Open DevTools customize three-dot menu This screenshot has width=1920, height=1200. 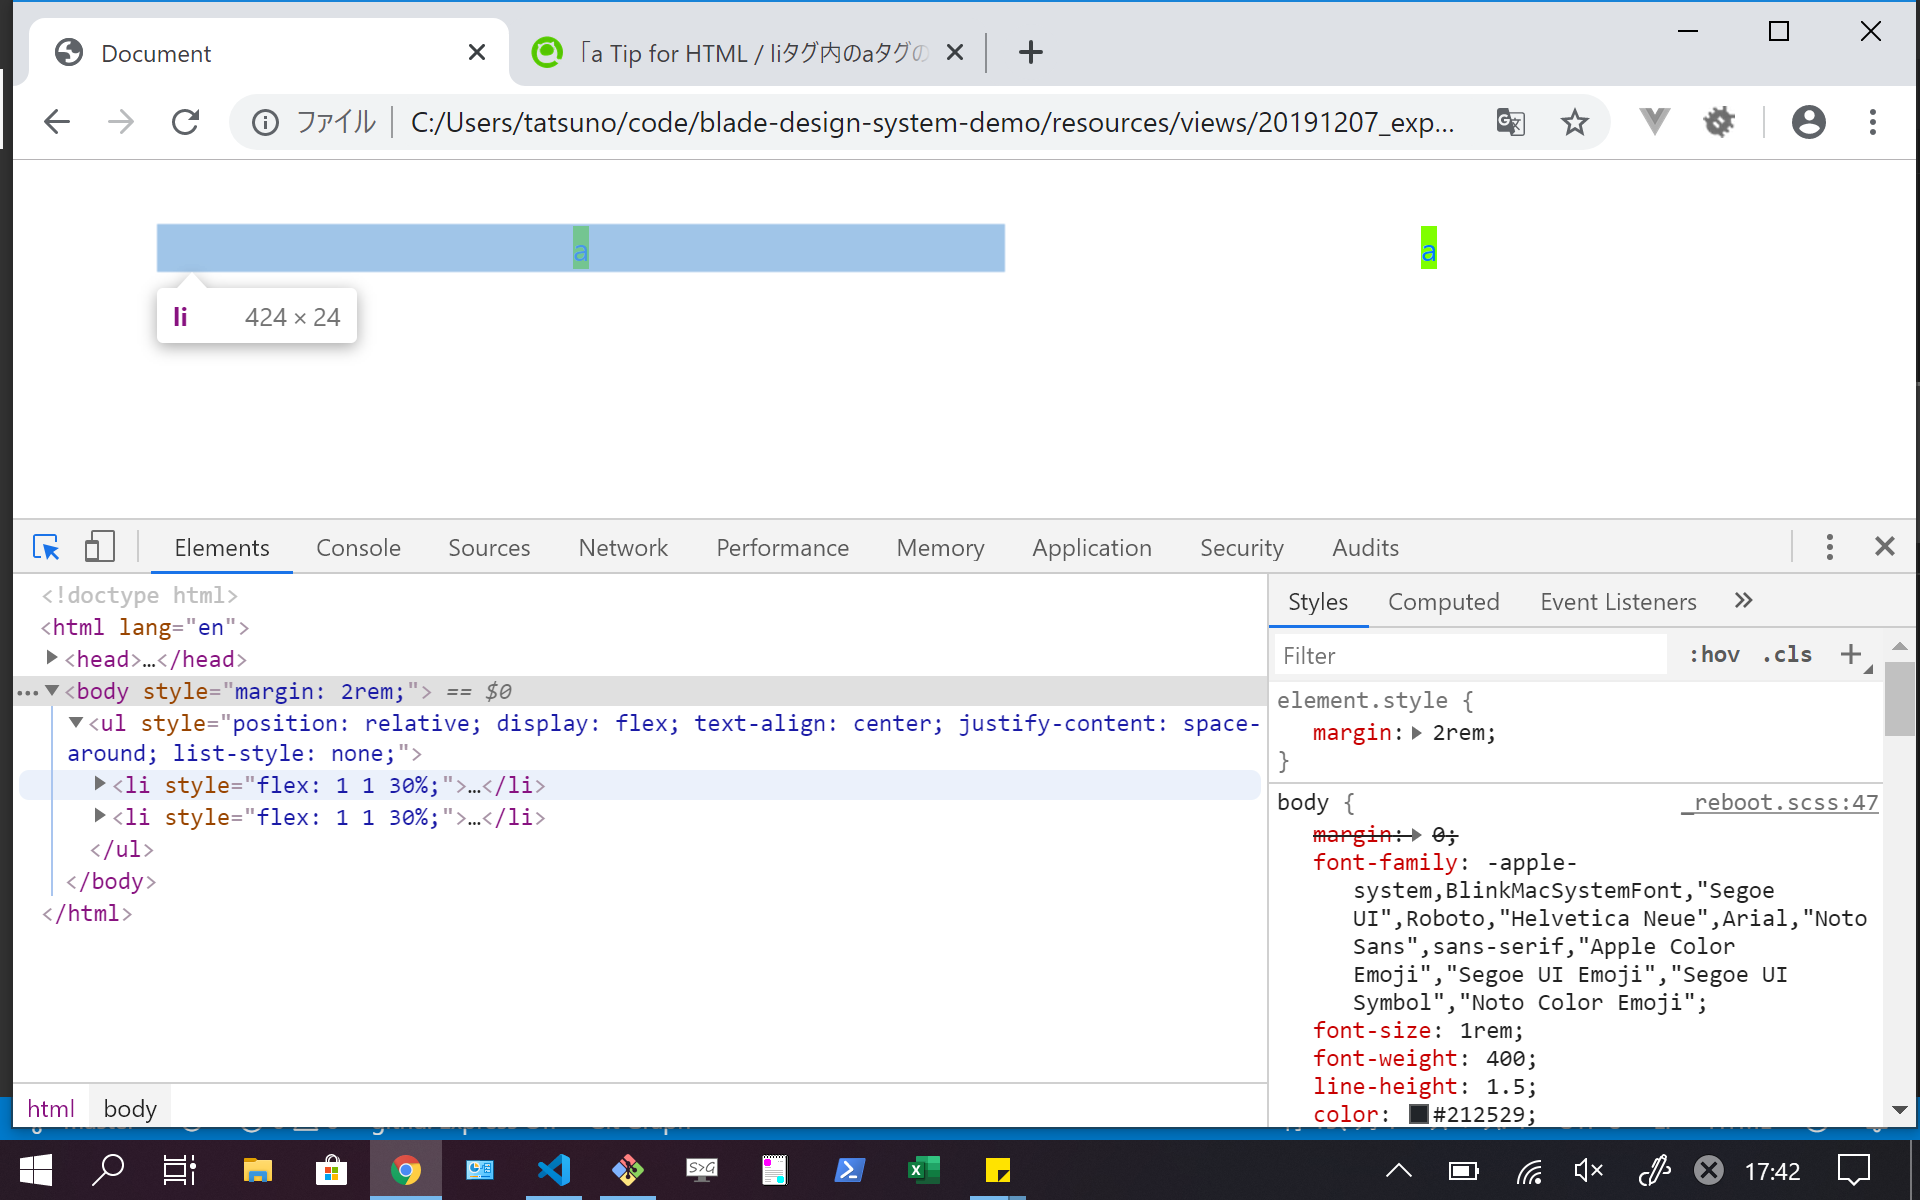click(x=1829, y=547)
